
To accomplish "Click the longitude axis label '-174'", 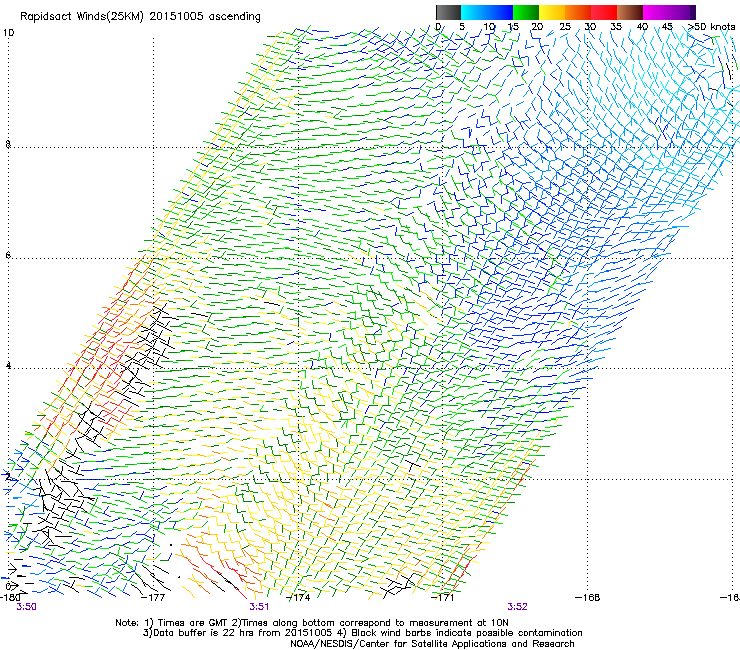I will pyautogui.click(x=299, y=598).
